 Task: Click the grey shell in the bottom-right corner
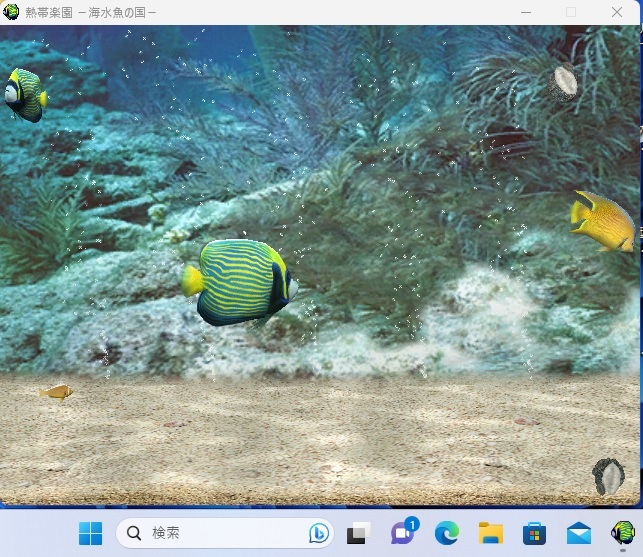pos(609,477)
